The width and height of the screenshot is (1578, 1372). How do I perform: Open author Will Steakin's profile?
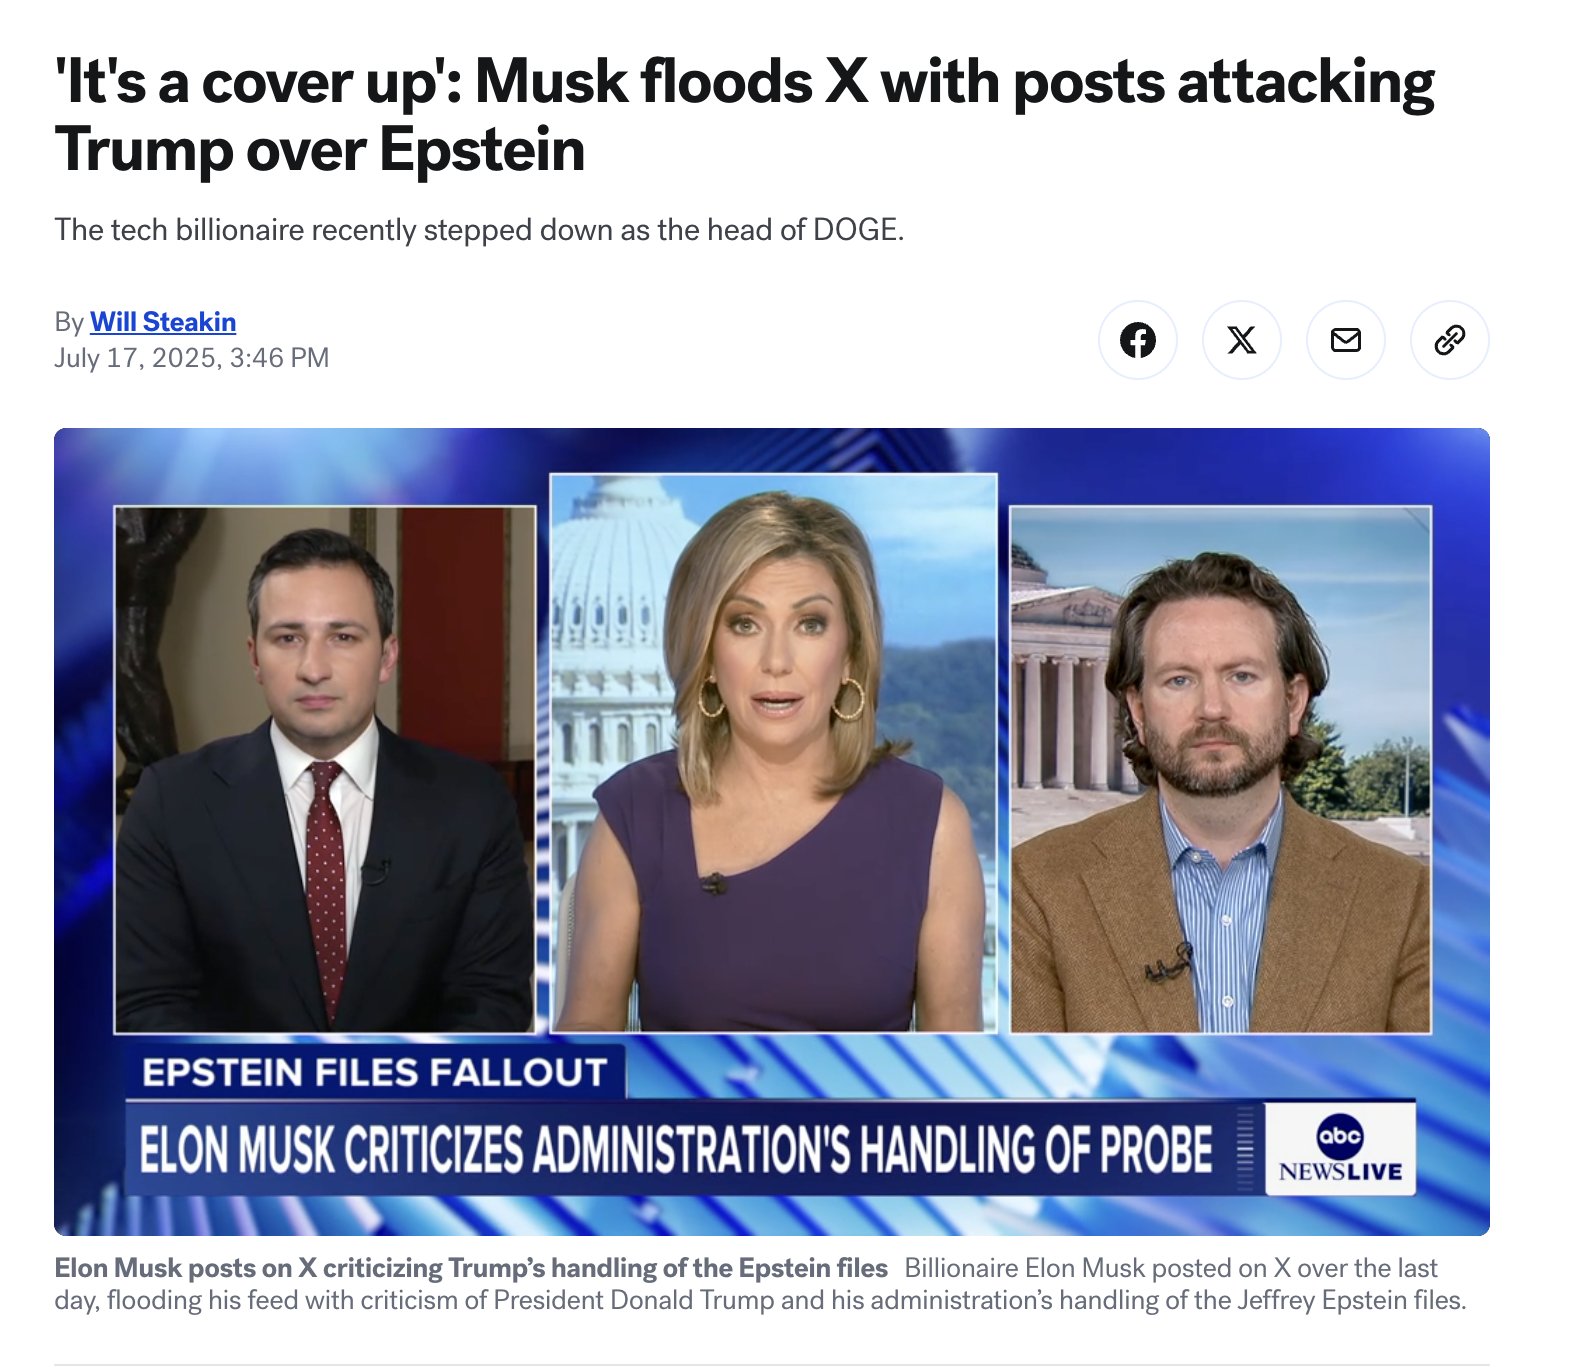click(163, 322)
